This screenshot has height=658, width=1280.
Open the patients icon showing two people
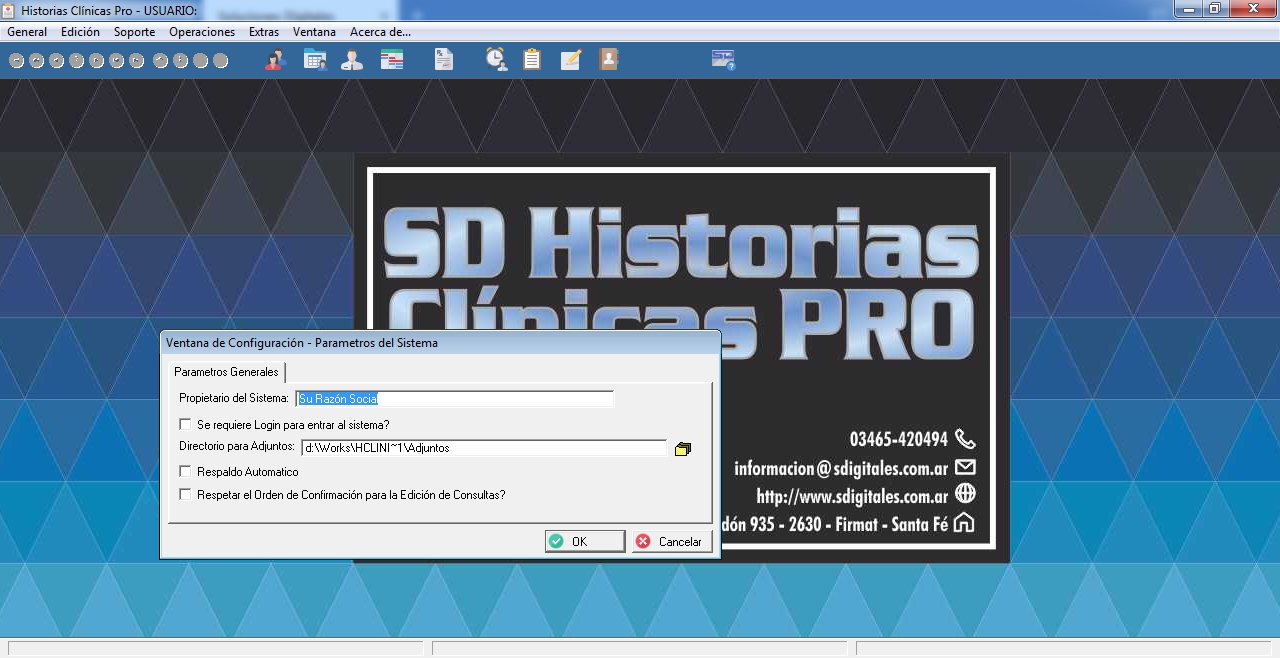point(275,60)
